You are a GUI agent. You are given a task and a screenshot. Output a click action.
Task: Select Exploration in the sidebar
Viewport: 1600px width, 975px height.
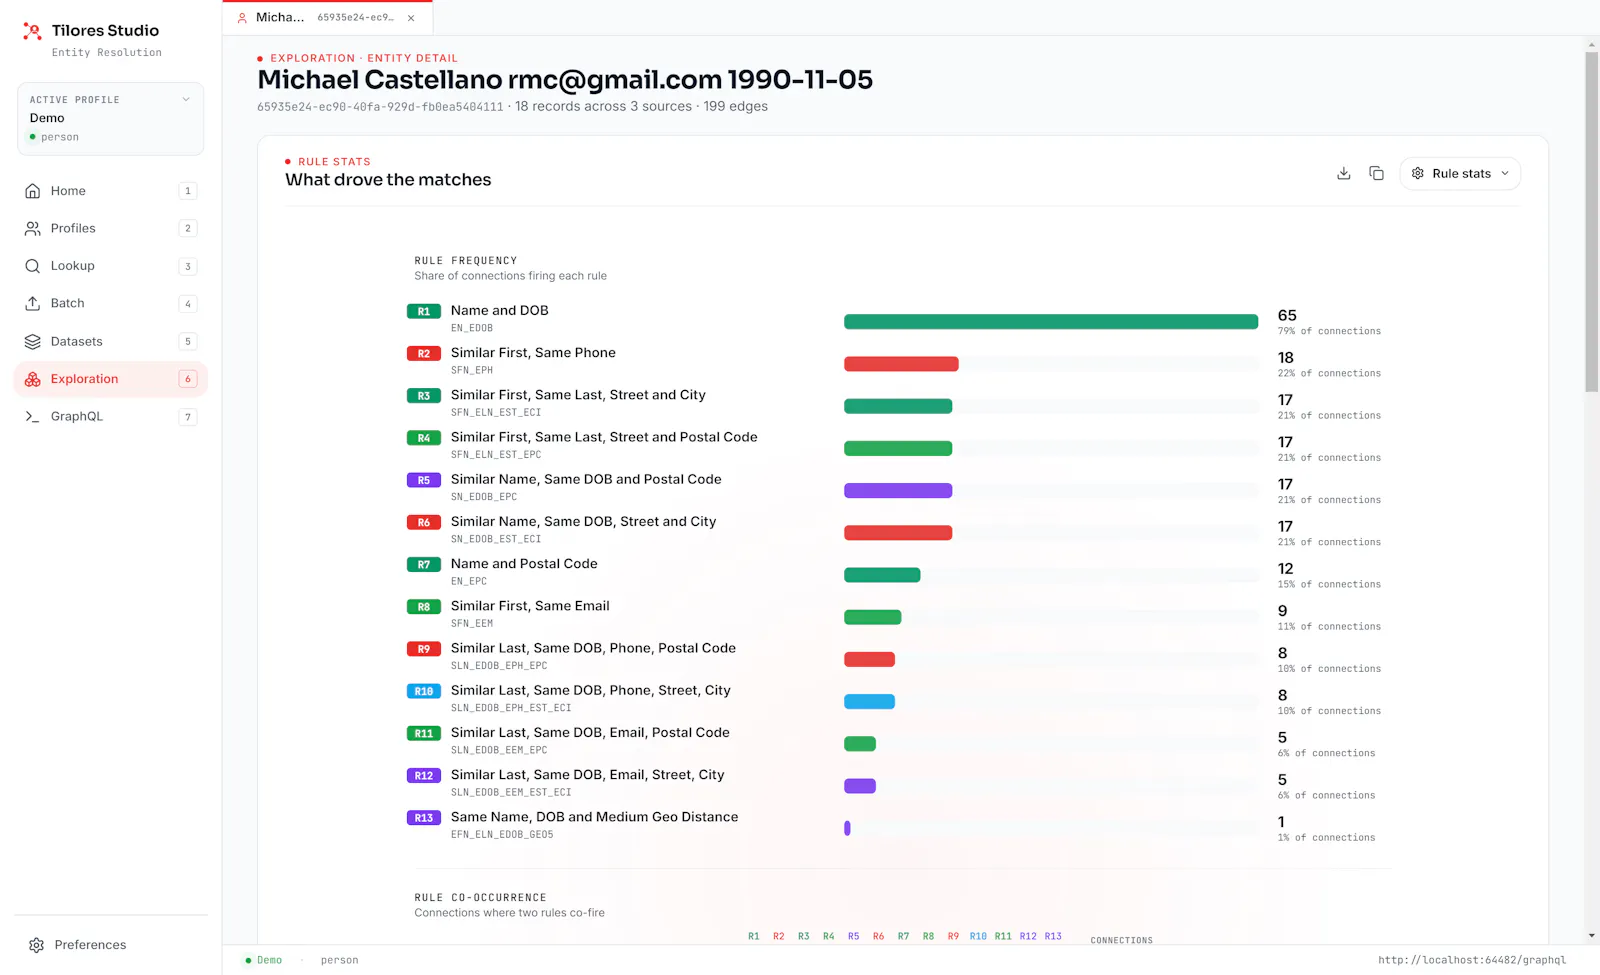coord(110,379)
